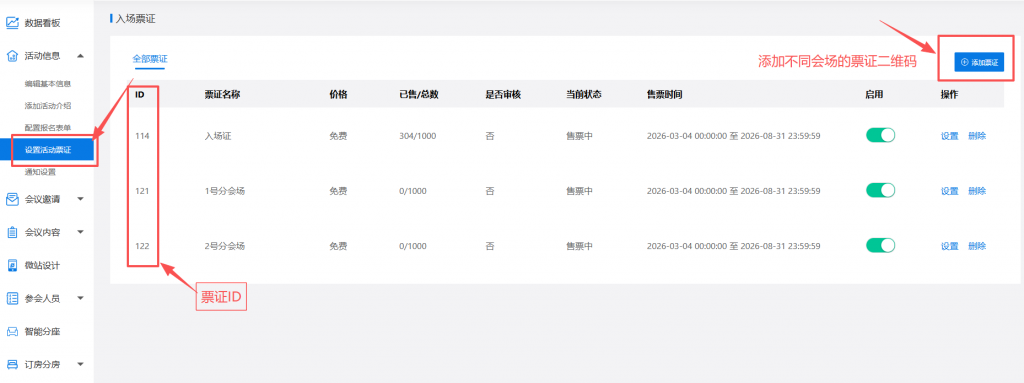This screenshot has height=383, width=1024.
Task: Open the 微站设计 menu label
Action: pos(42,265)
